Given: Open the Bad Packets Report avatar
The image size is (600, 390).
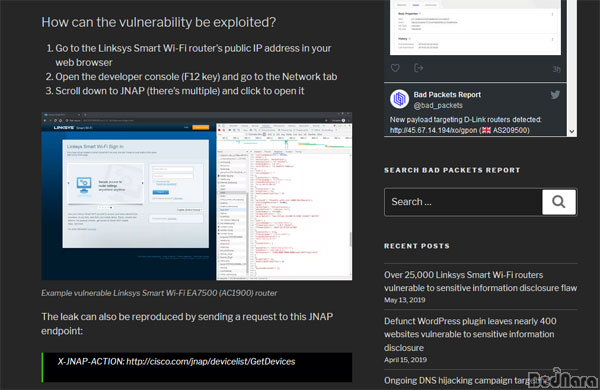Looking at the screenshot, I should (x=399, y=99).
